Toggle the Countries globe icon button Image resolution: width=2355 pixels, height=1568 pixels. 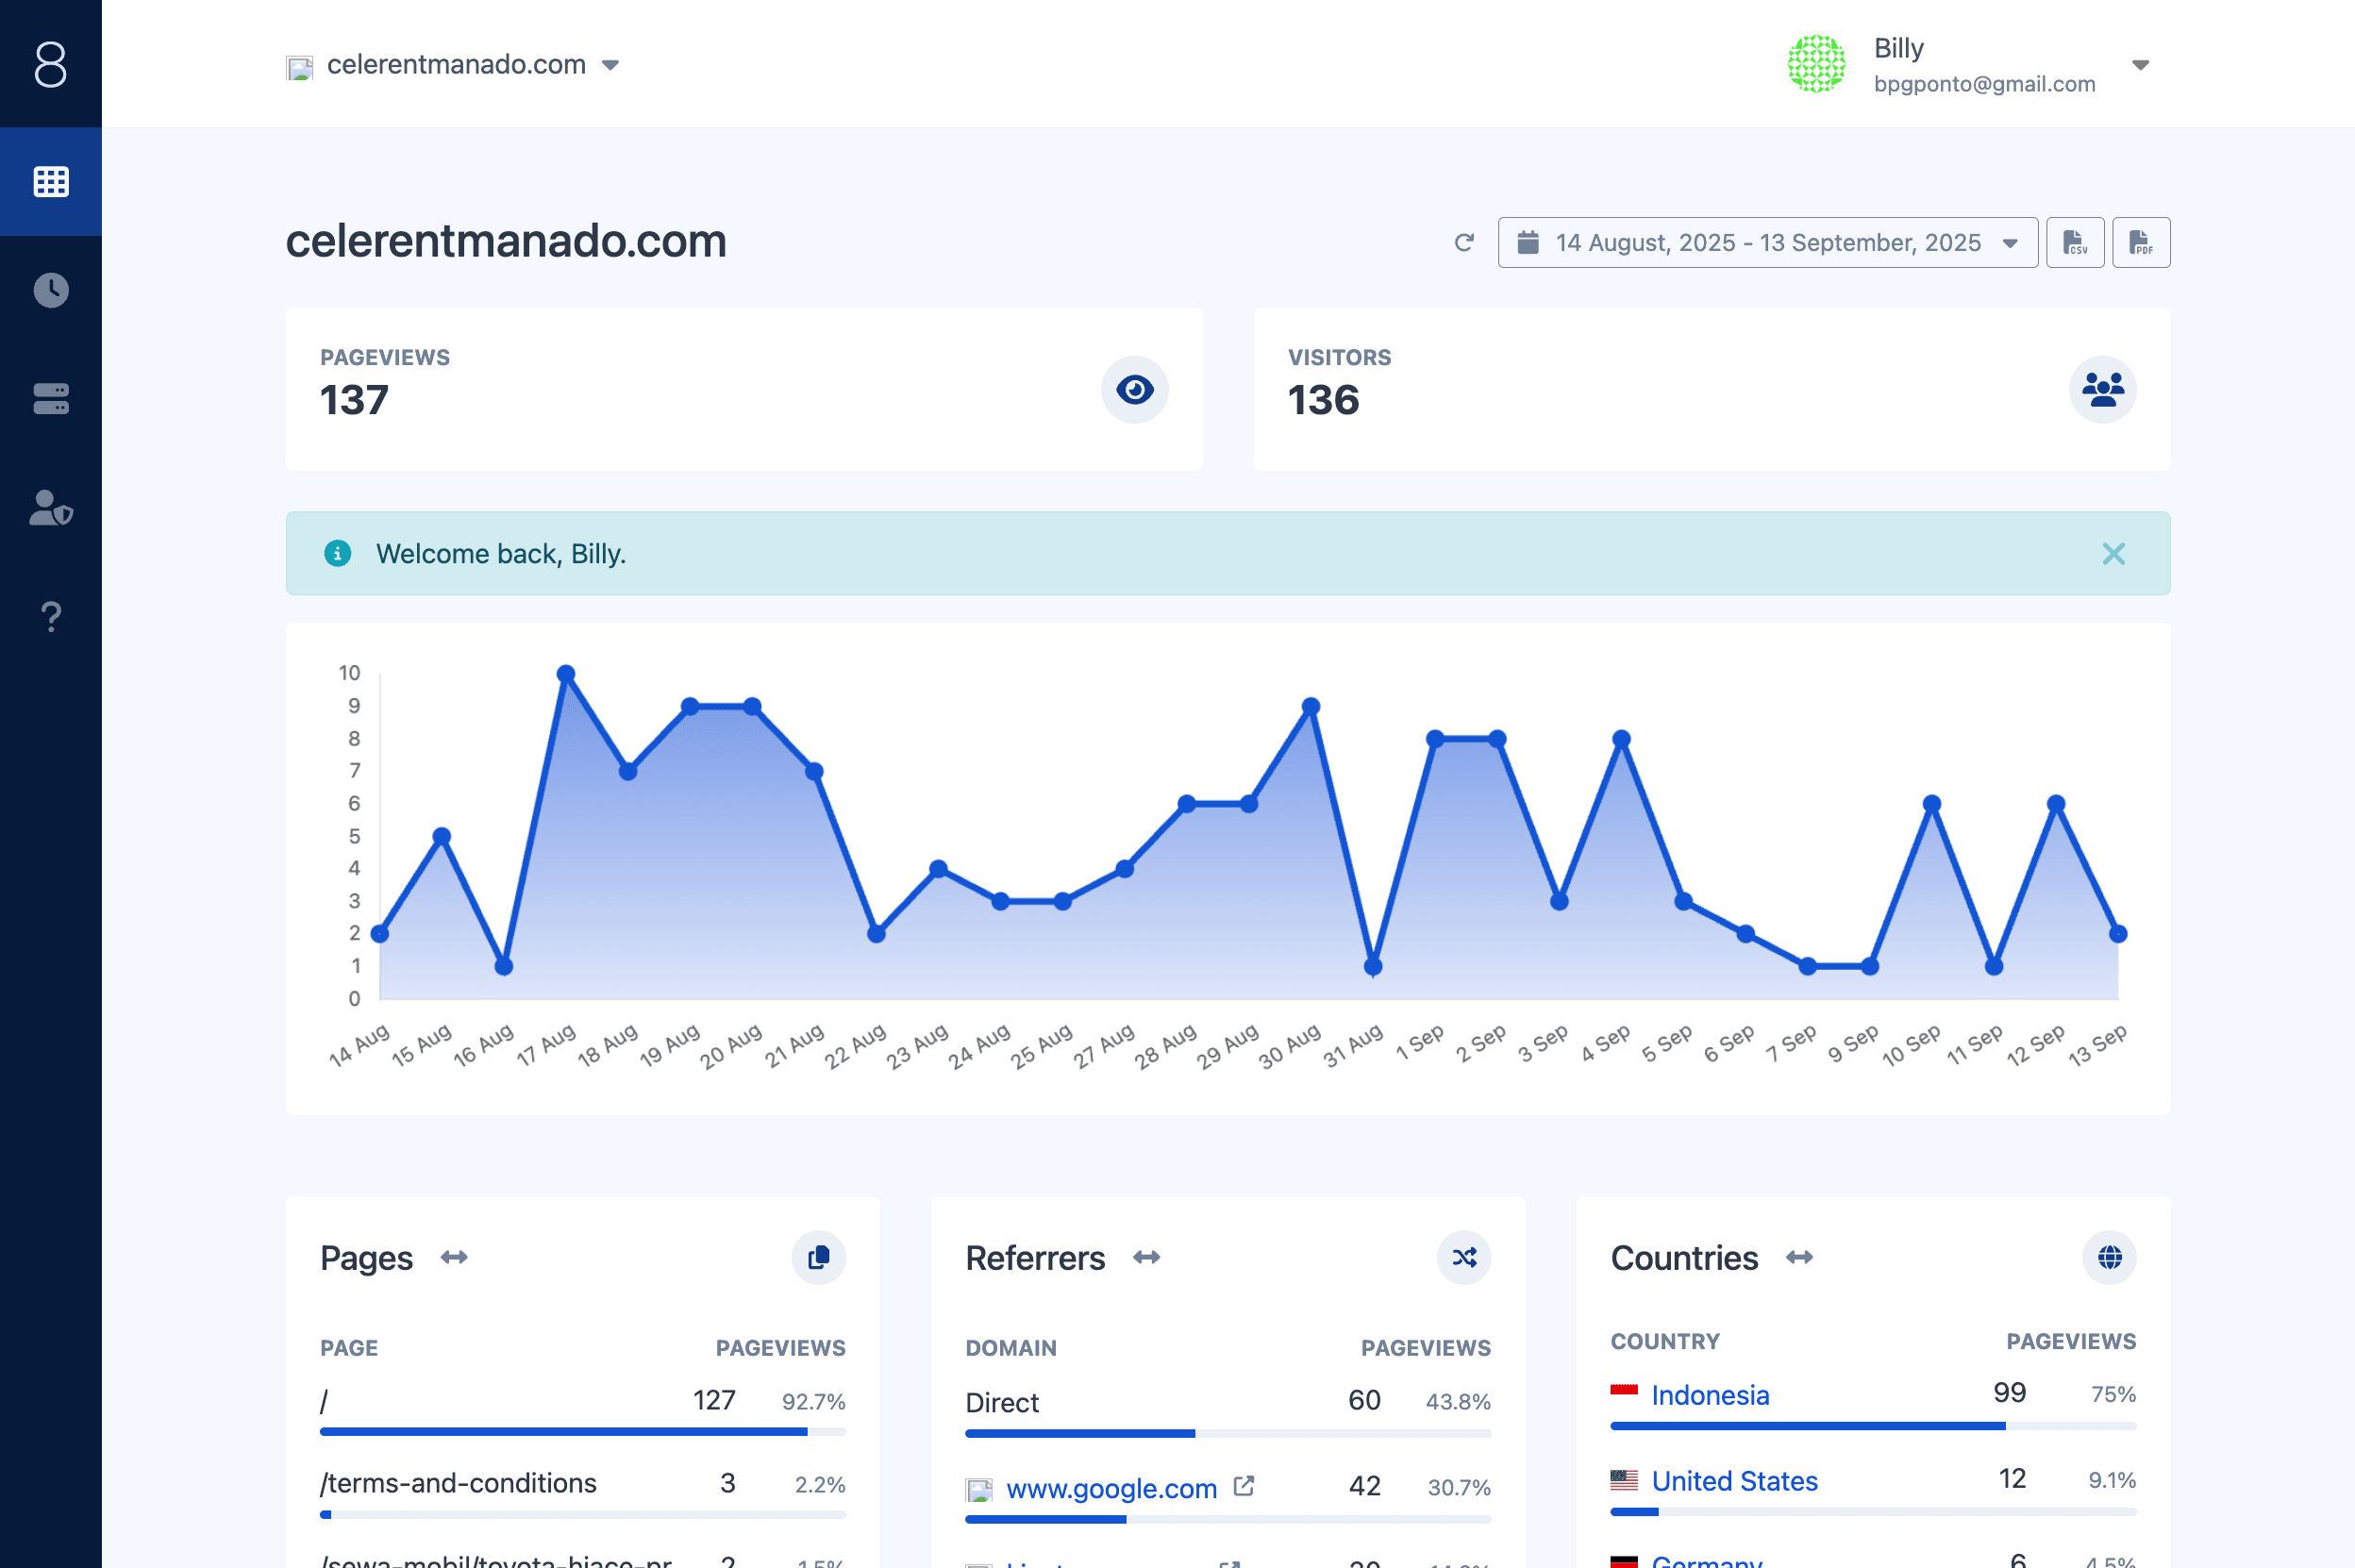point(2109,1257)
